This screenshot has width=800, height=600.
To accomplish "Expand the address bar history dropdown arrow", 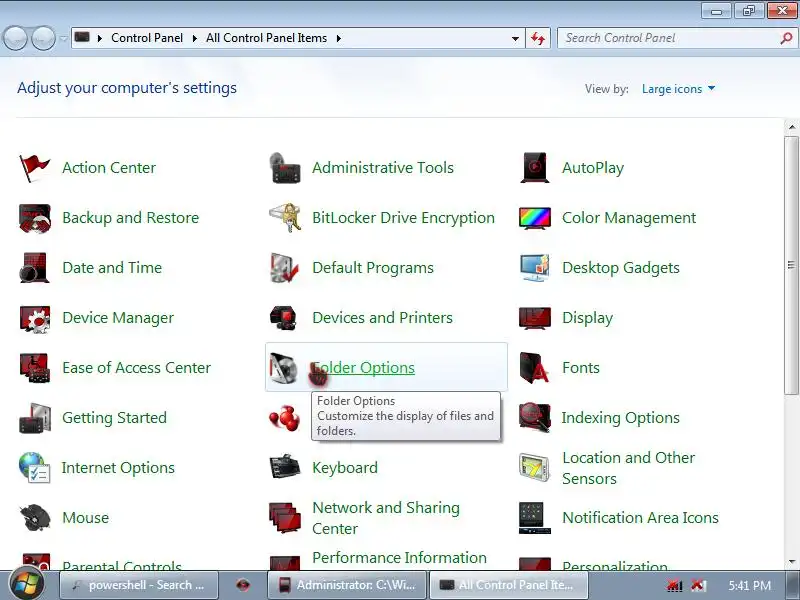I will (515, 38).
